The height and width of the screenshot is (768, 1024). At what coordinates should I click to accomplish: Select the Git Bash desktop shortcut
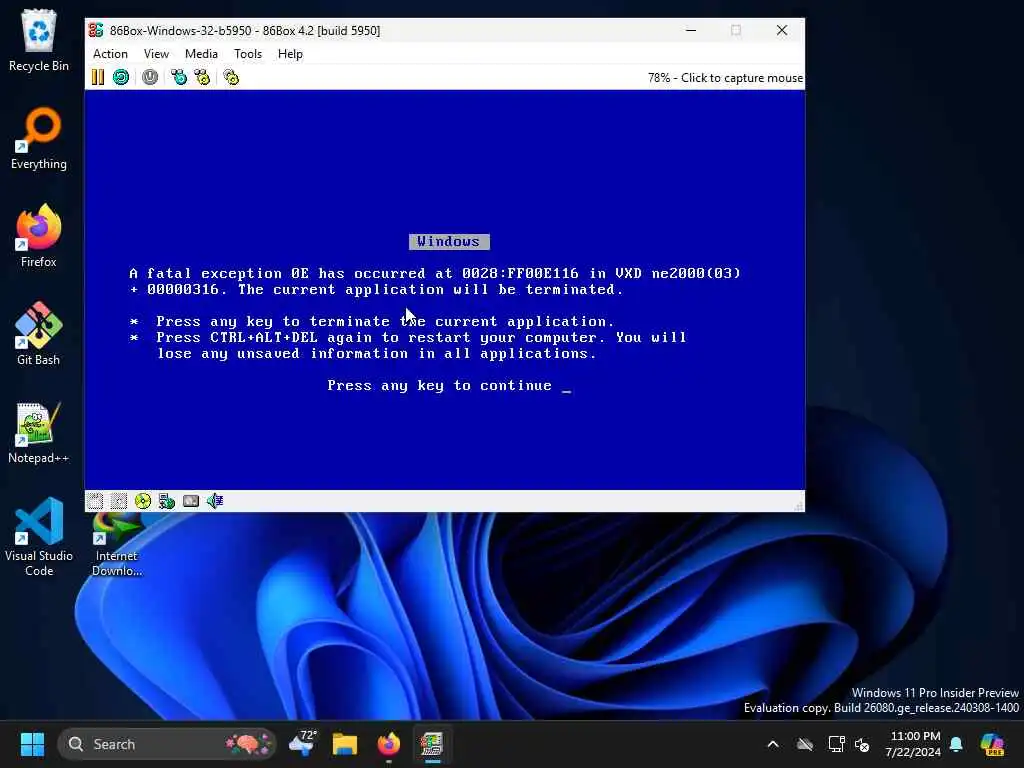click(39, 334)
